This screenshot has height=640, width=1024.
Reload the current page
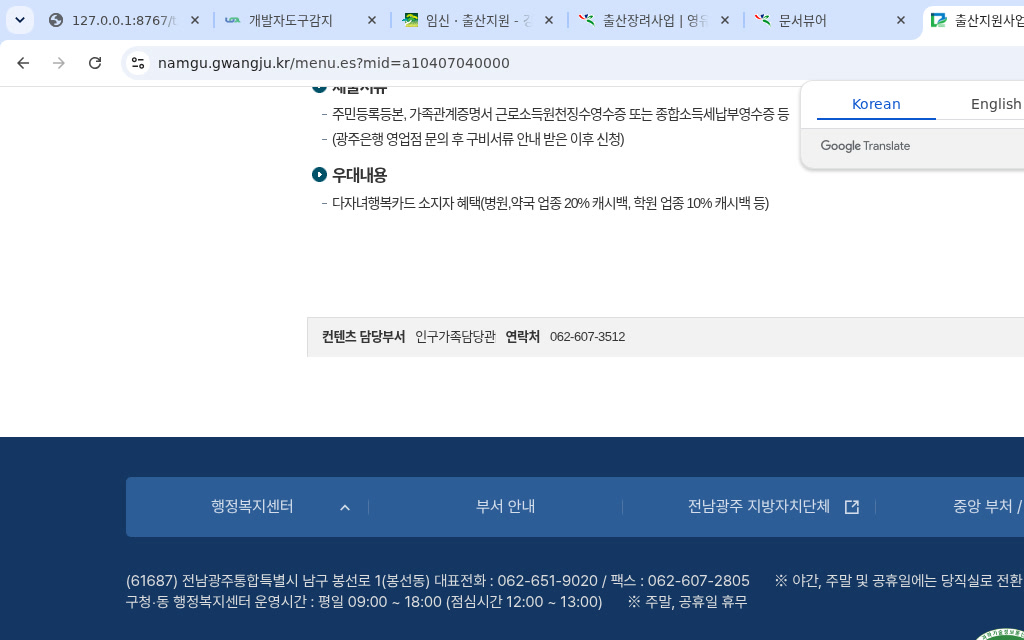(x=95, y=63)
